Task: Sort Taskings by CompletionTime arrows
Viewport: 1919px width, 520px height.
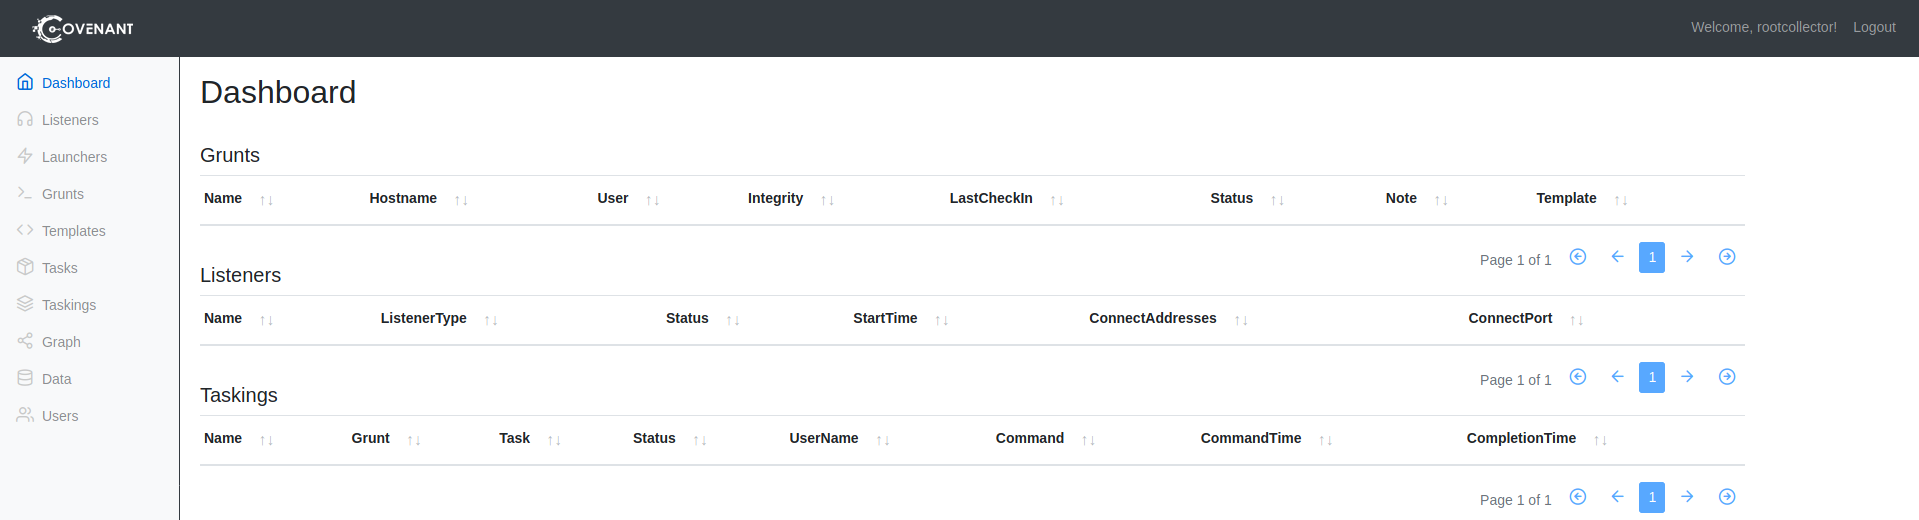Action: 1600,440
